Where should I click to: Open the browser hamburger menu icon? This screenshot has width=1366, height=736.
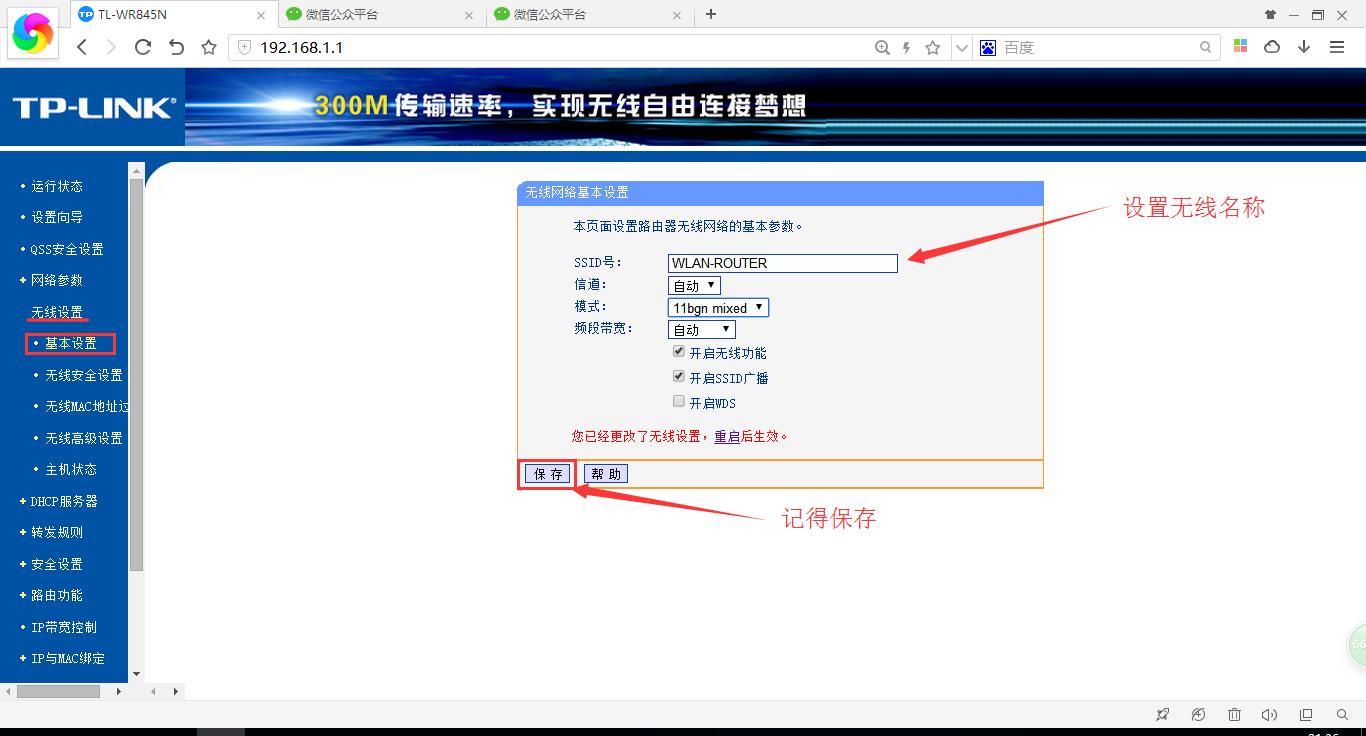click(x=1337, y=47)
